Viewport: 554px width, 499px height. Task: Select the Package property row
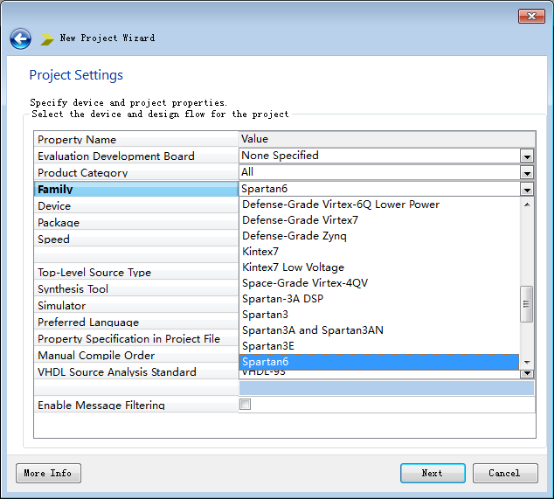click(x=136, y=223)
